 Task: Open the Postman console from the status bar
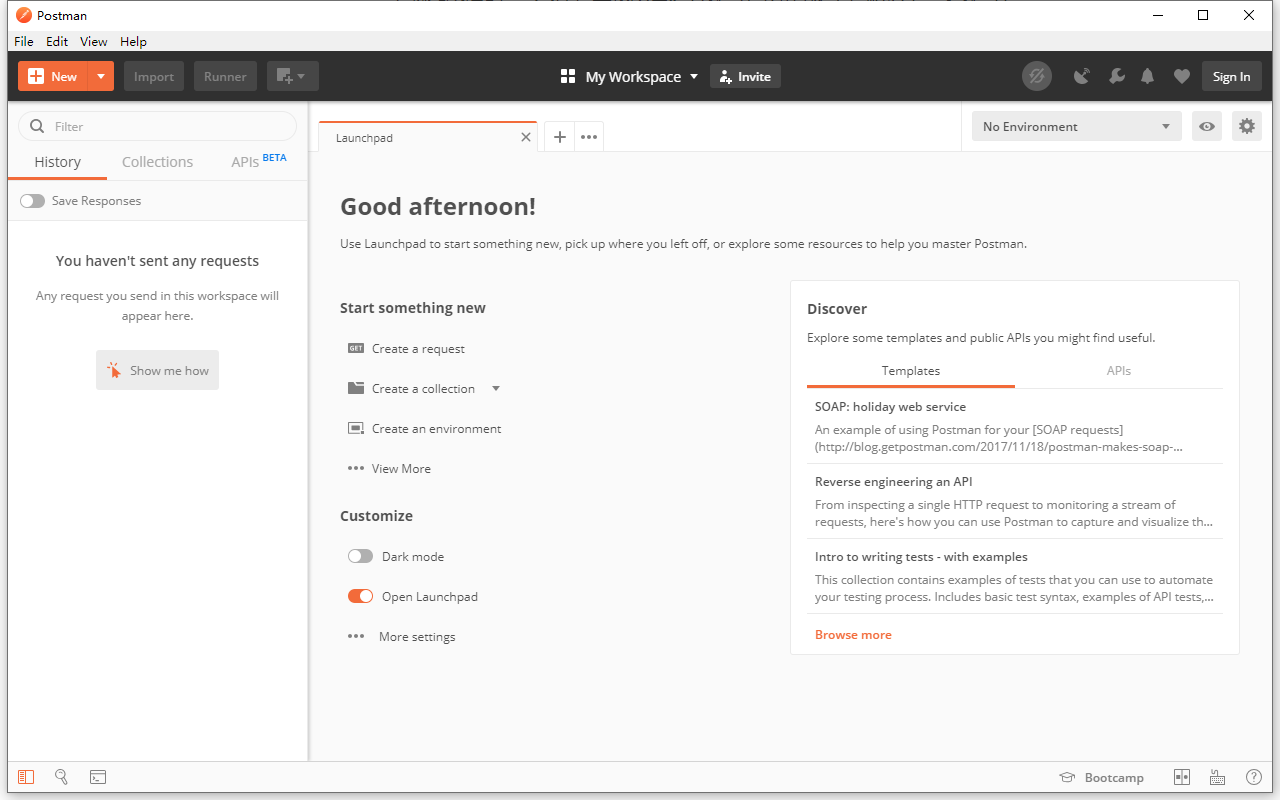coord(97,777)
